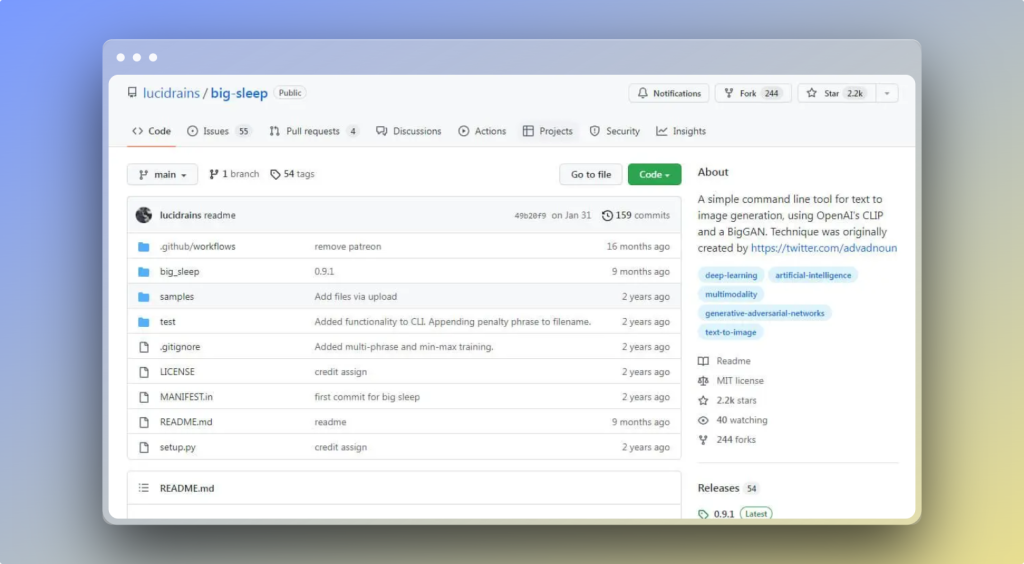Select the deep-learning topic tag
1024x564 pixels.
pos(732,275)
